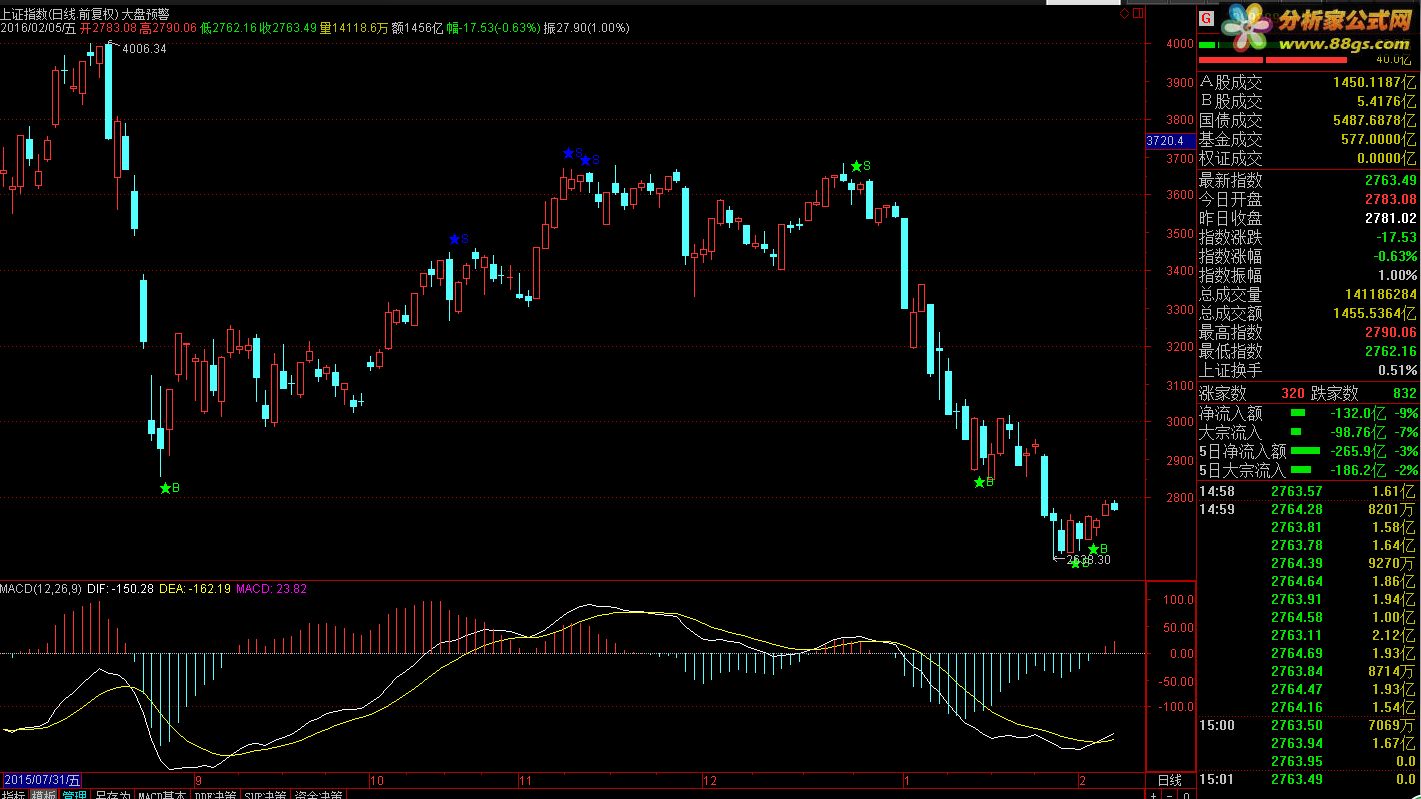Click the 指数涨跌 value -17.53
This screenshot has width=1421, height=799.
(1397, 238)
